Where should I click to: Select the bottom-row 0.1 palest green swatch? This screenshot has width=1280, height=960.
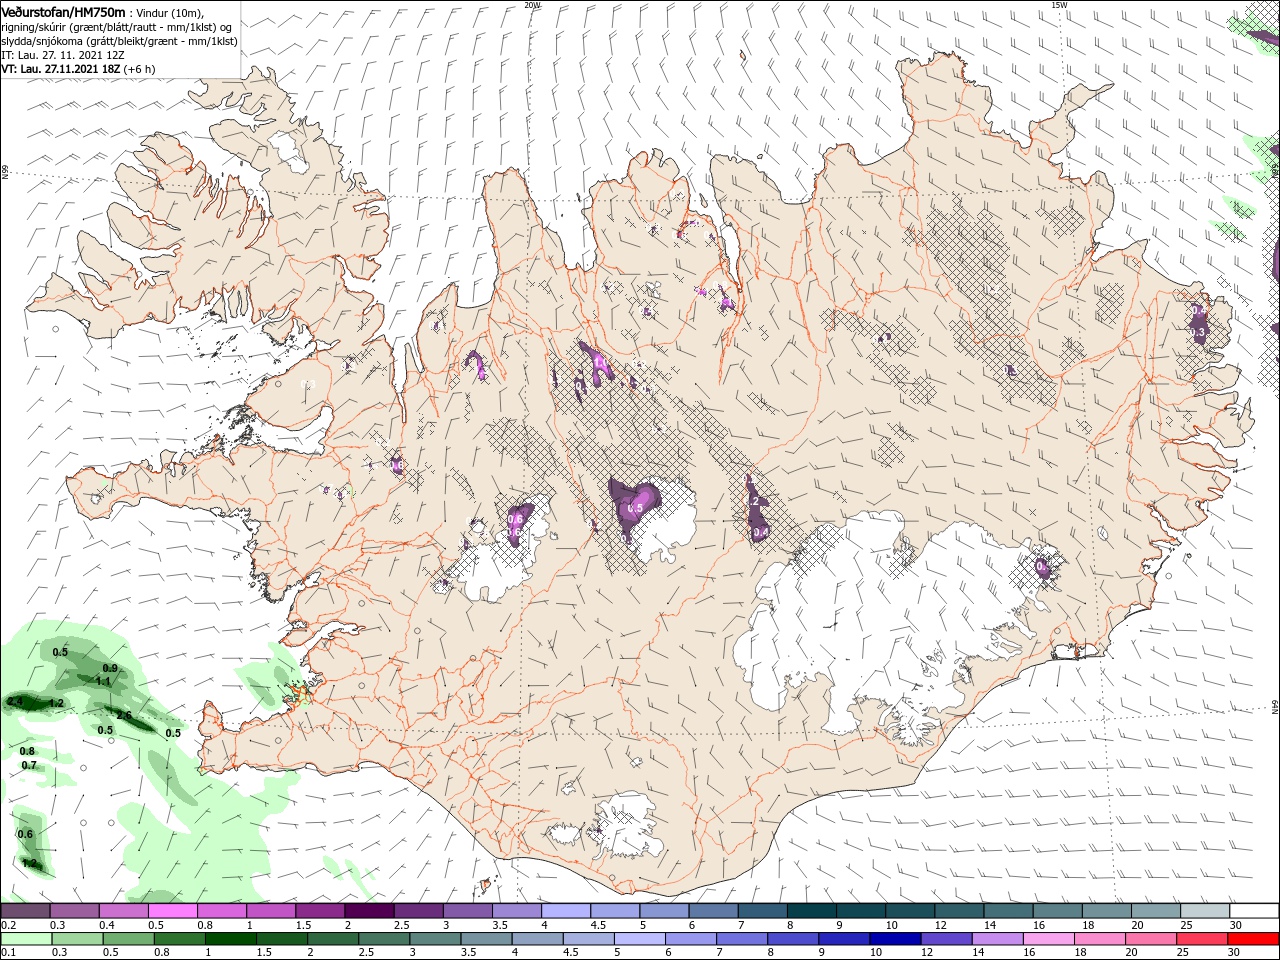coord(27,939)
